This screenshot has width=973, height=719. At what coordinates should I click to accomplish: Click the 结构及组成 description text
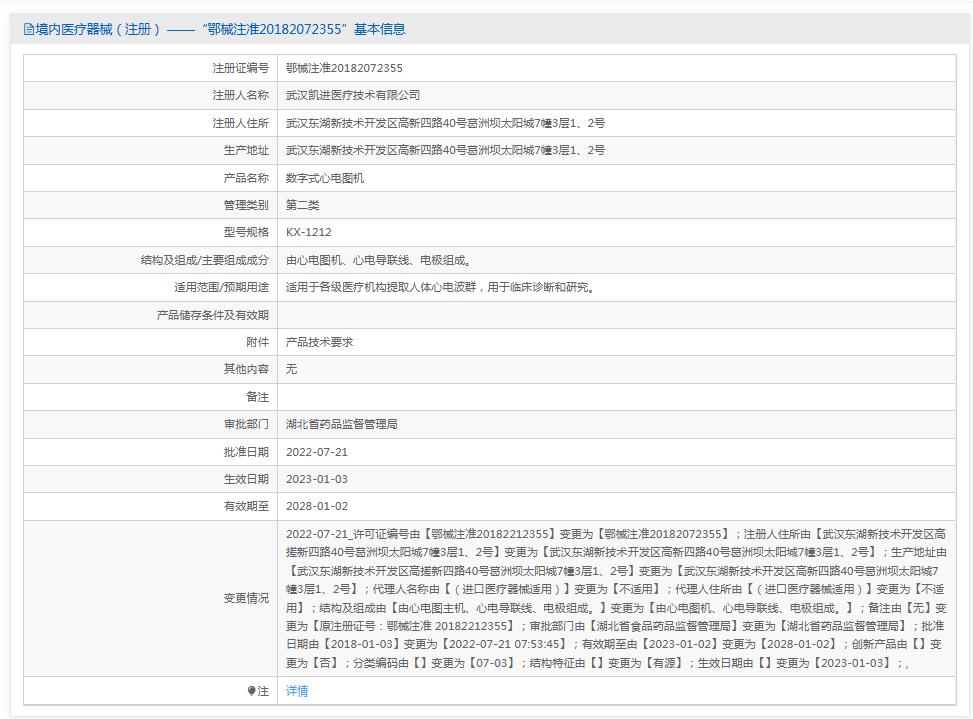378,260
